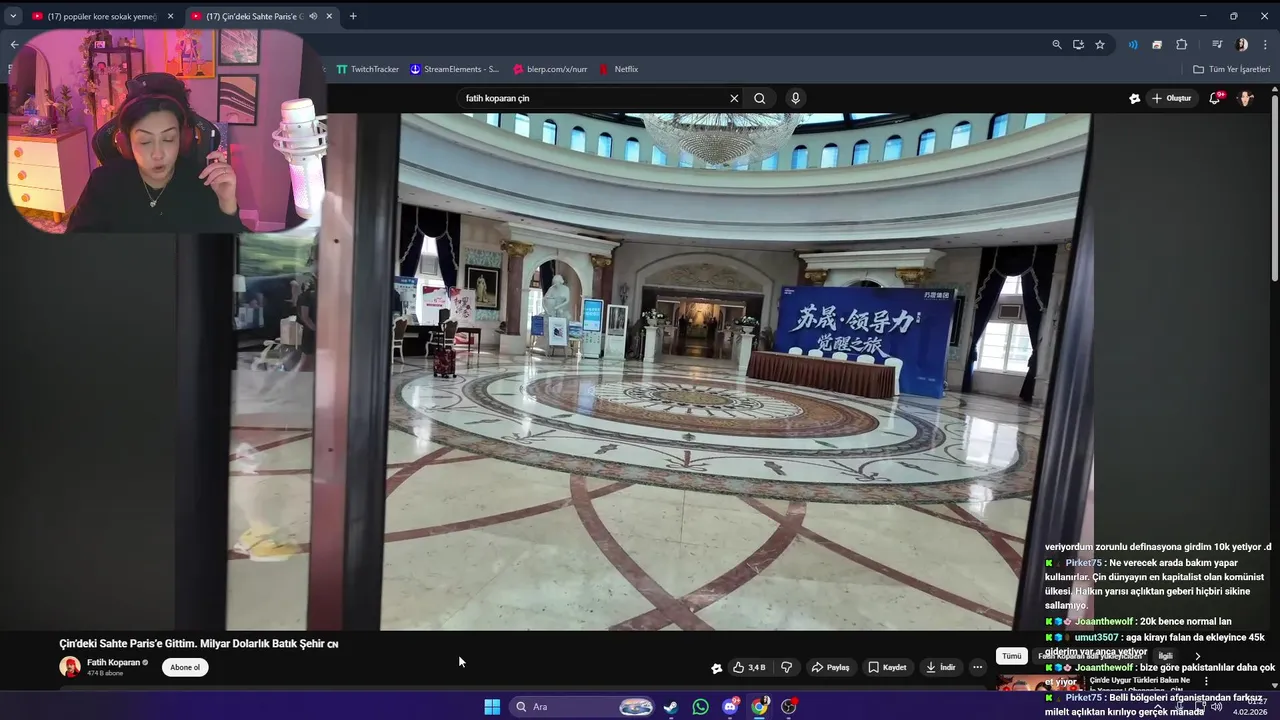1280x720 pixels.
Task: Click the red and white extension icon
Action: [x=1157, y=44]
